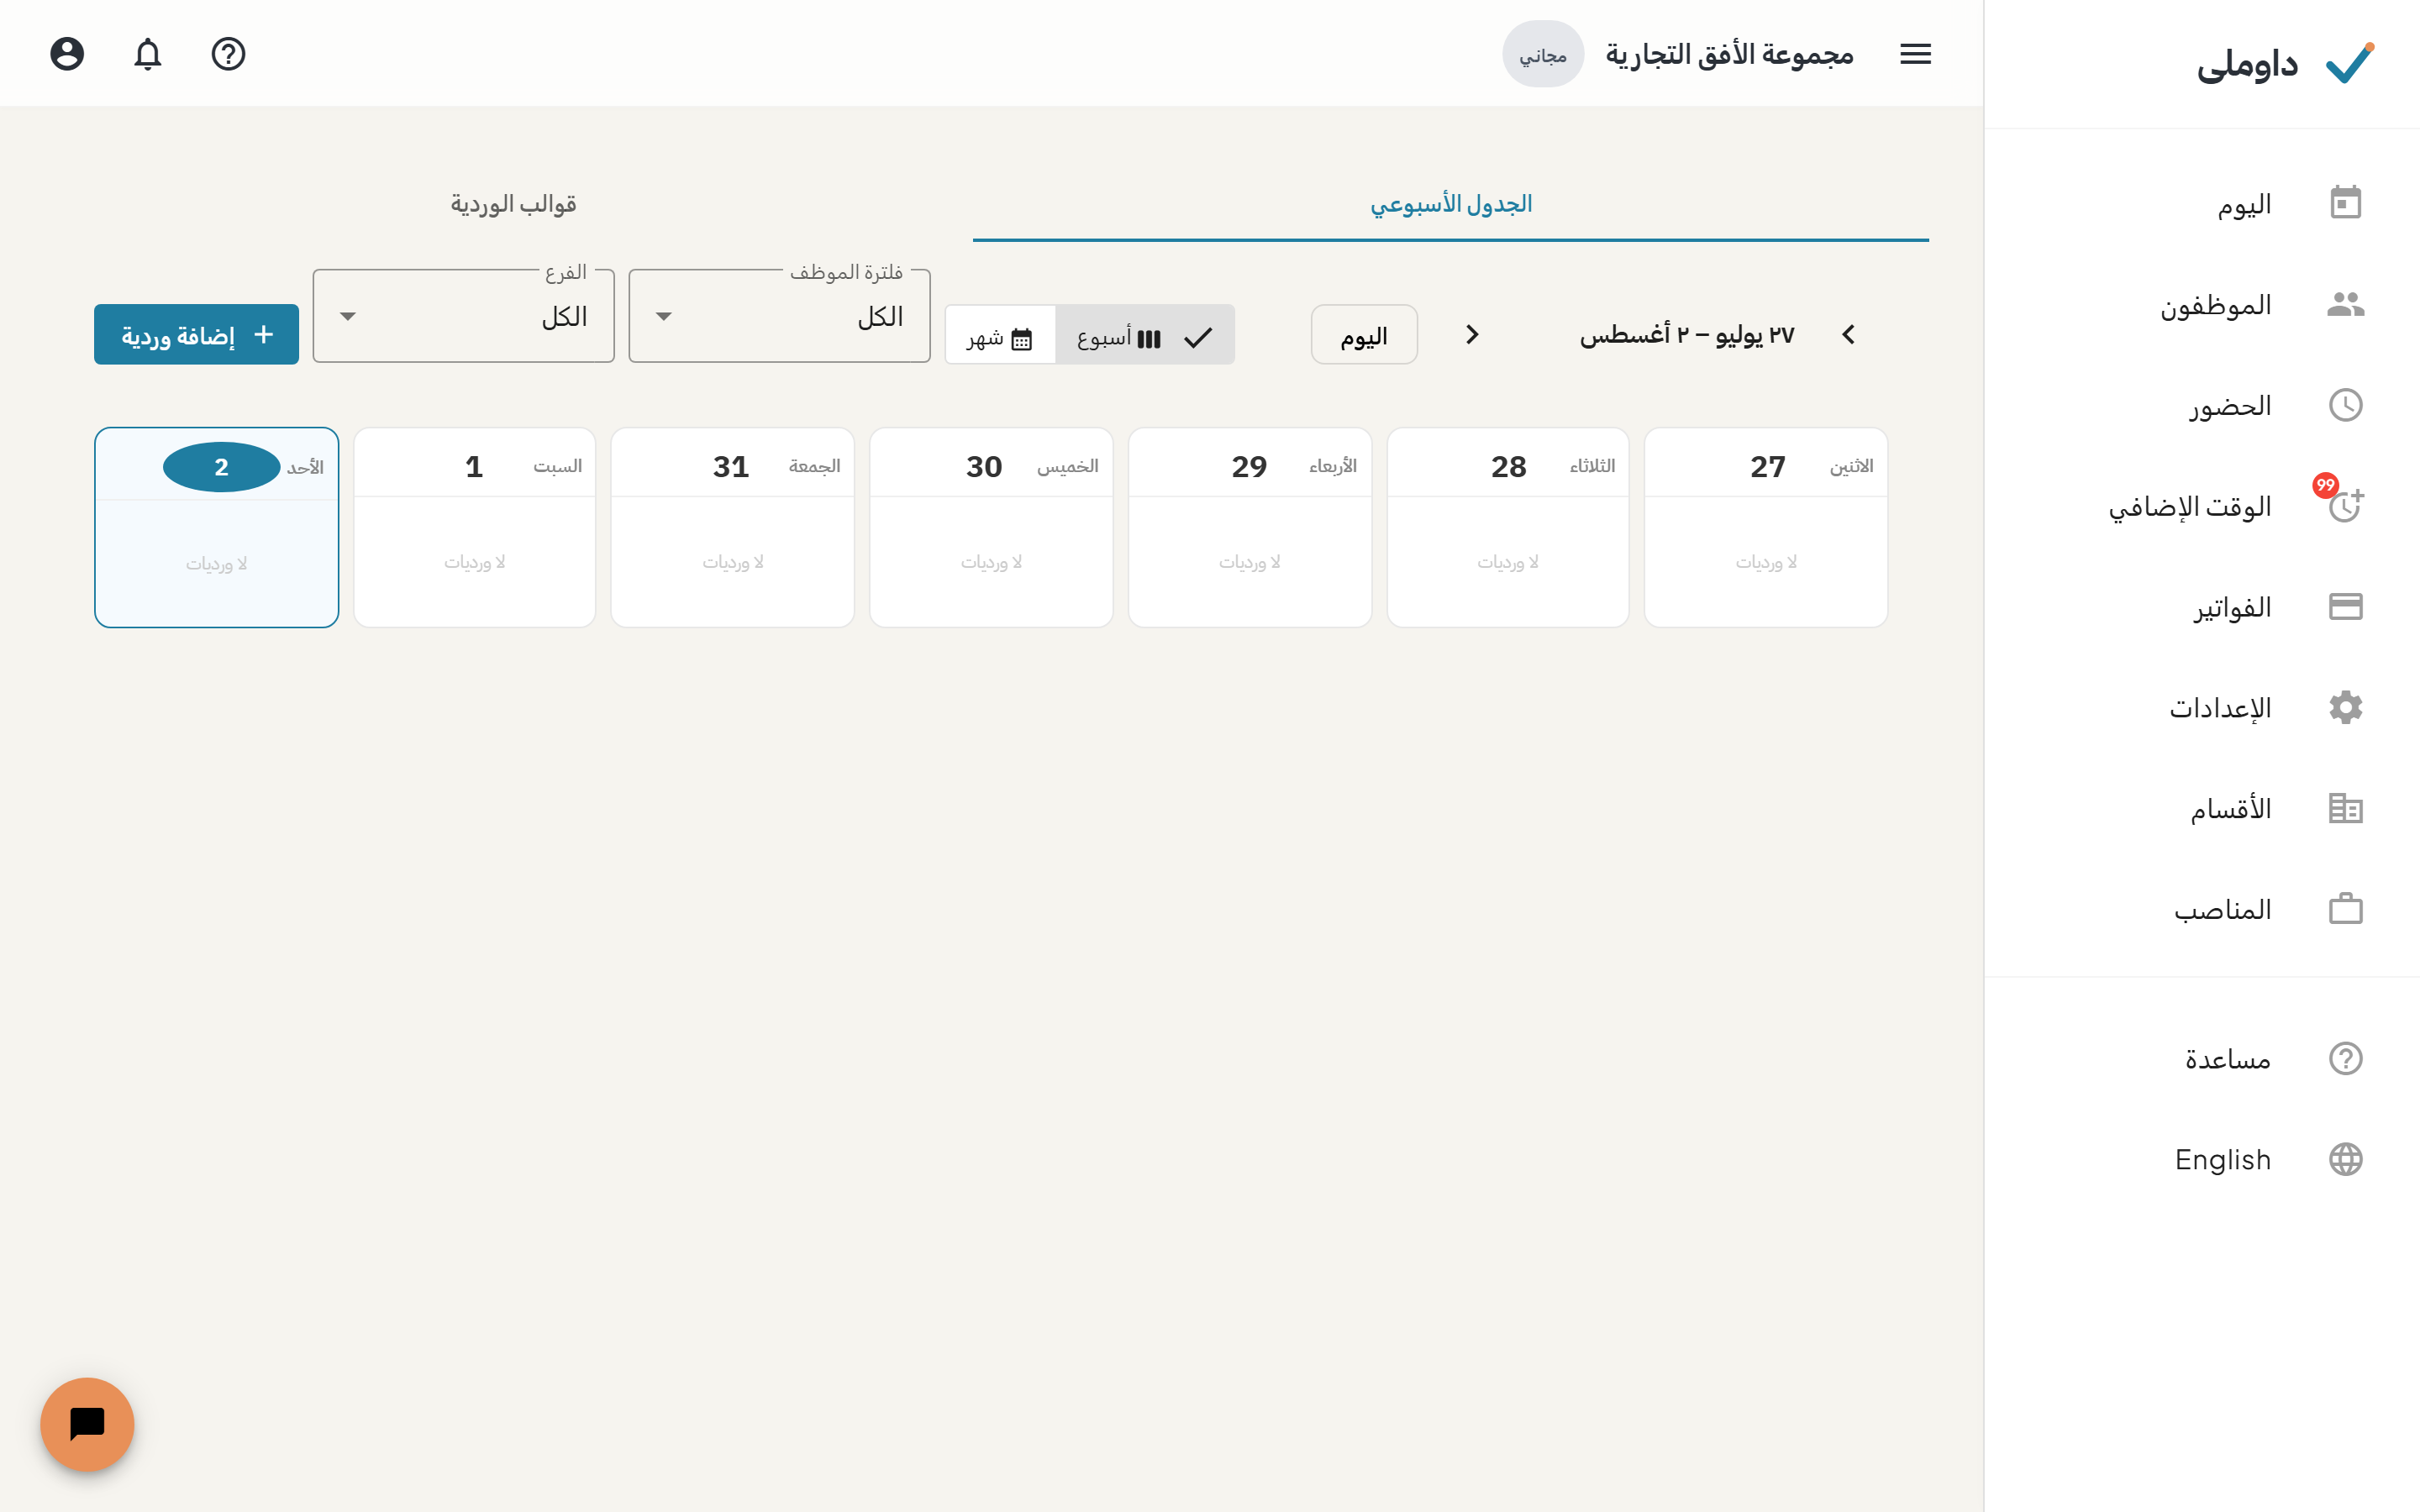Click the date range ٢٧ يوليو – ٢ أغسطس
Image resolution: width=2420 pixels, height=1512 pixels.
coord(1686,335)
